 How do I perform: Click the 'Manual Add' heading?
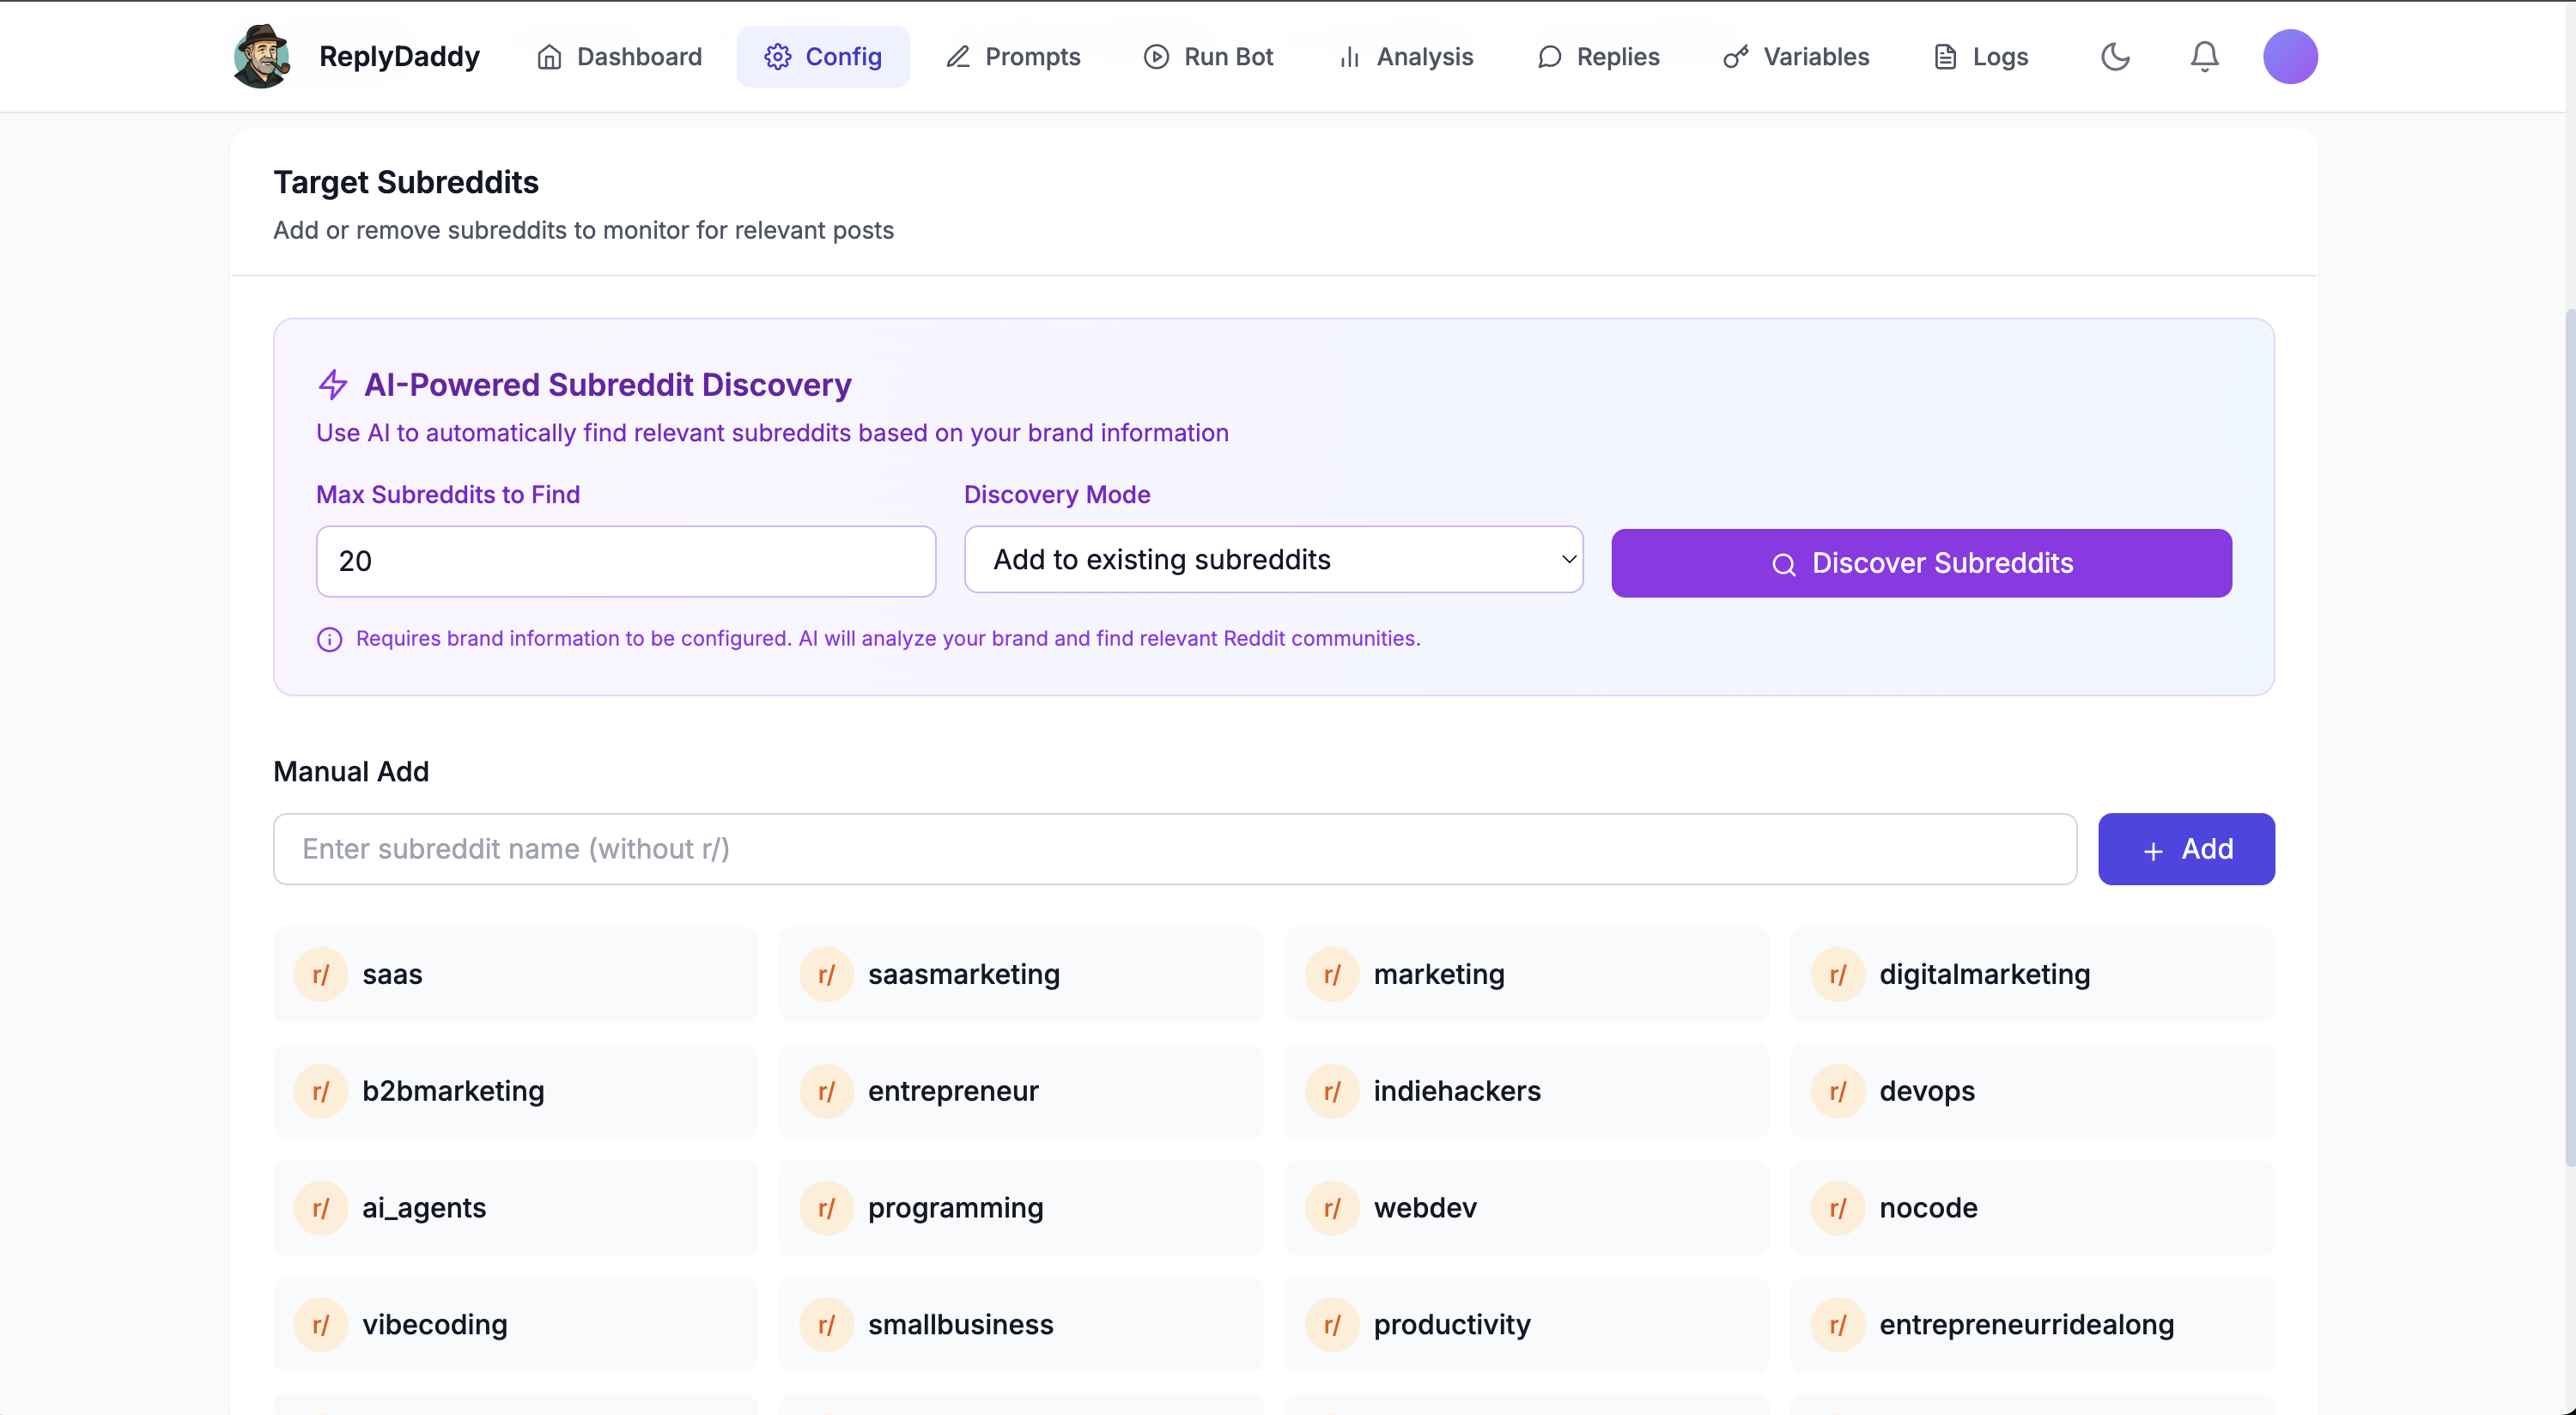tap(351, 772)
